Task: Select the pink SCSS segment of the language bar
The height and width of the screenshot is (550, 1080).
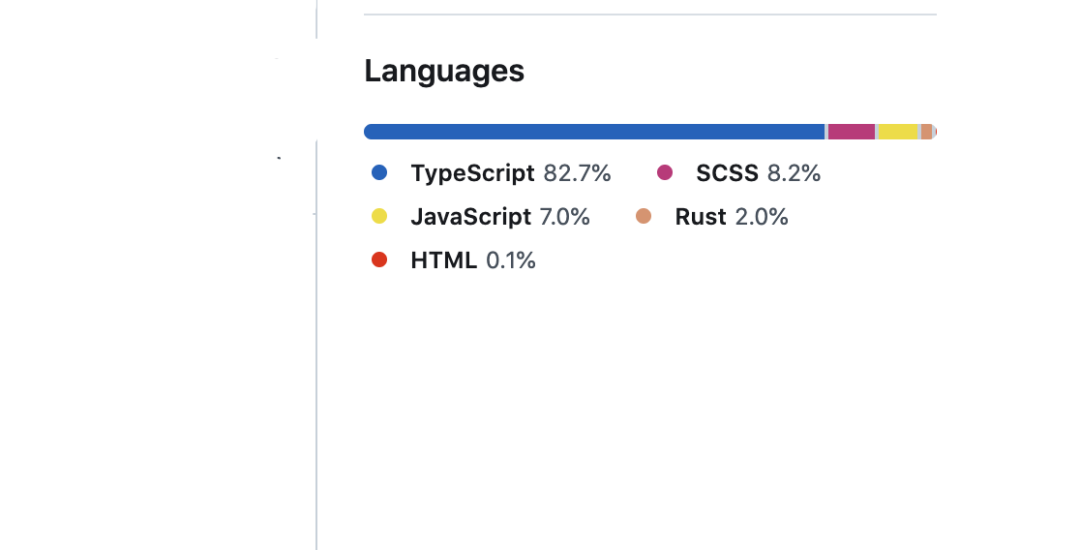Action: (x=851, y=131)
